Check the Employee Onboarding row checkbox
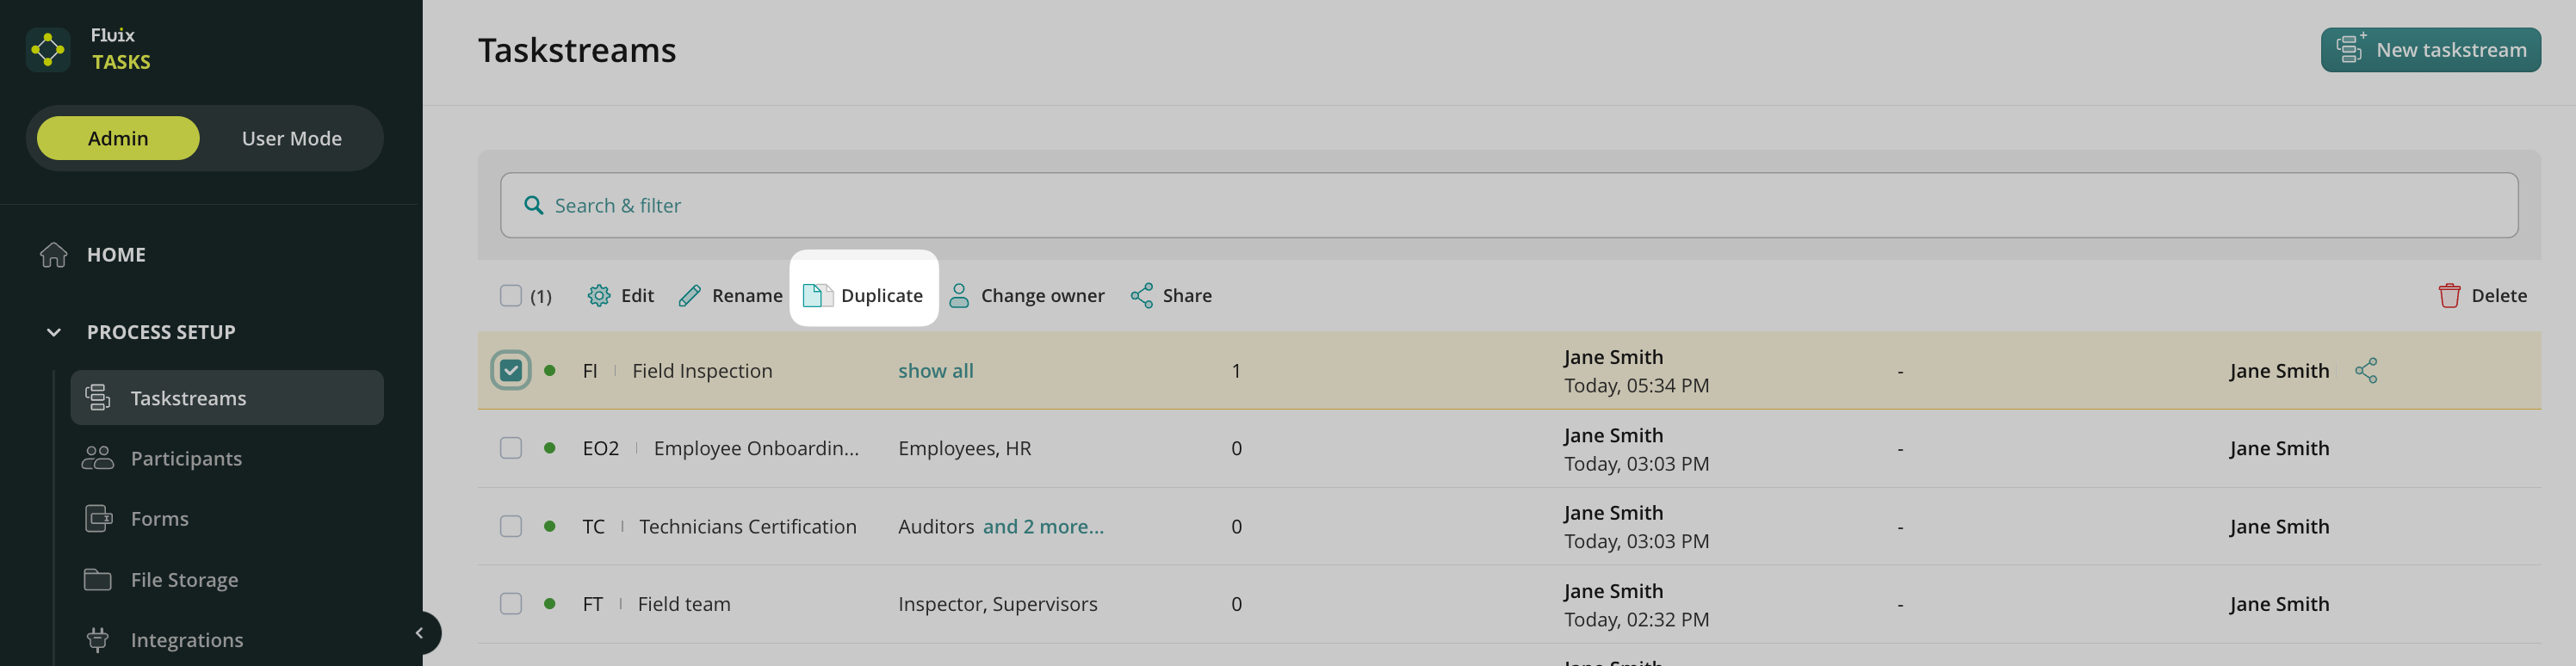Image resolution: width=2576 pixels, height=666 pixels. [511, 448]
